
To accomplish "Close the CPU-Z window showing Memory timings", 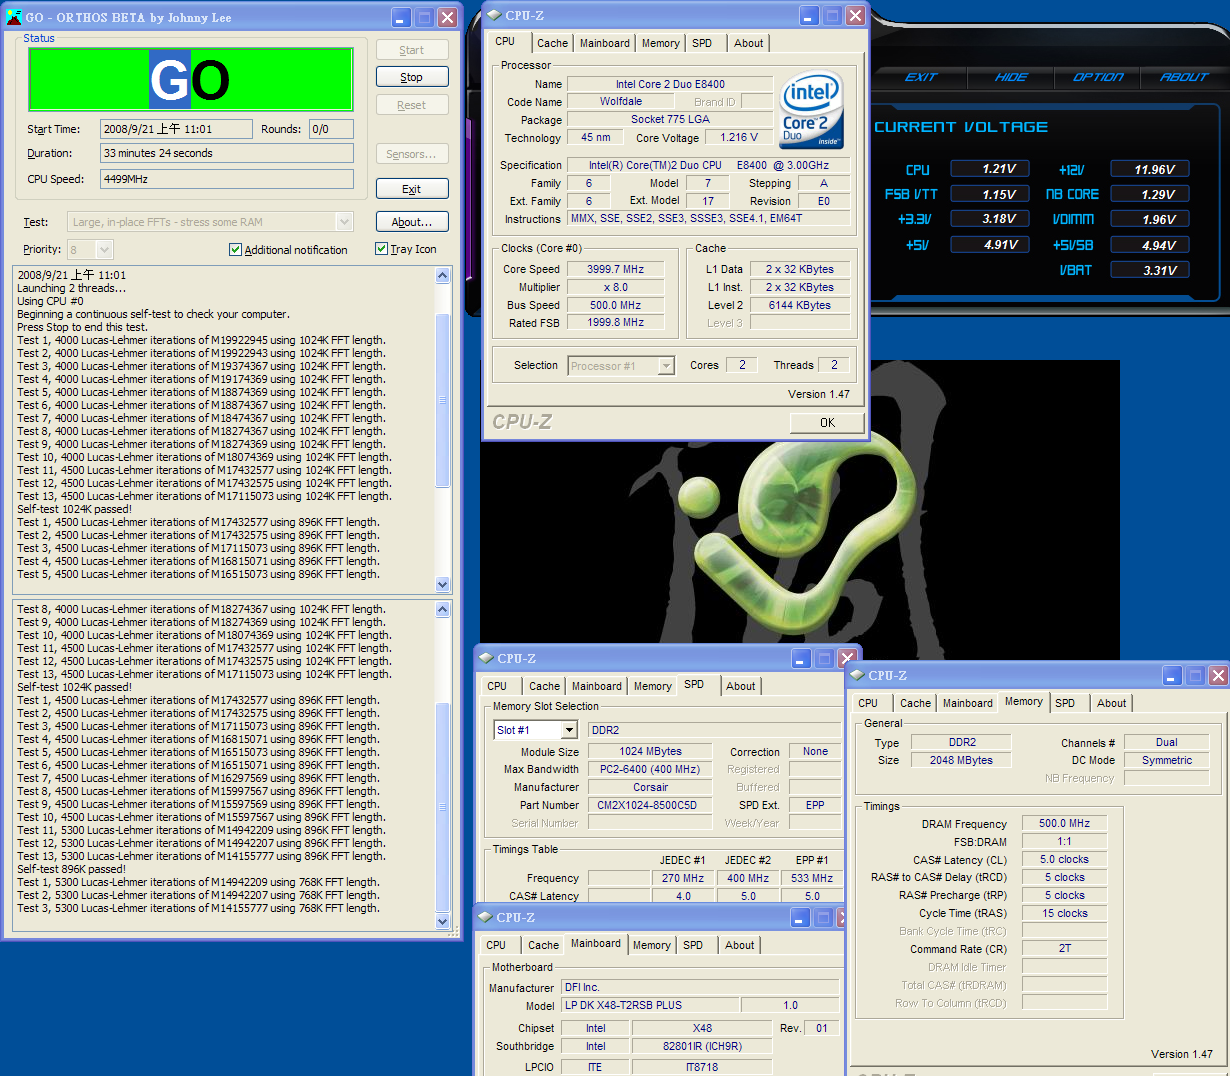I will pos(1218,676).
